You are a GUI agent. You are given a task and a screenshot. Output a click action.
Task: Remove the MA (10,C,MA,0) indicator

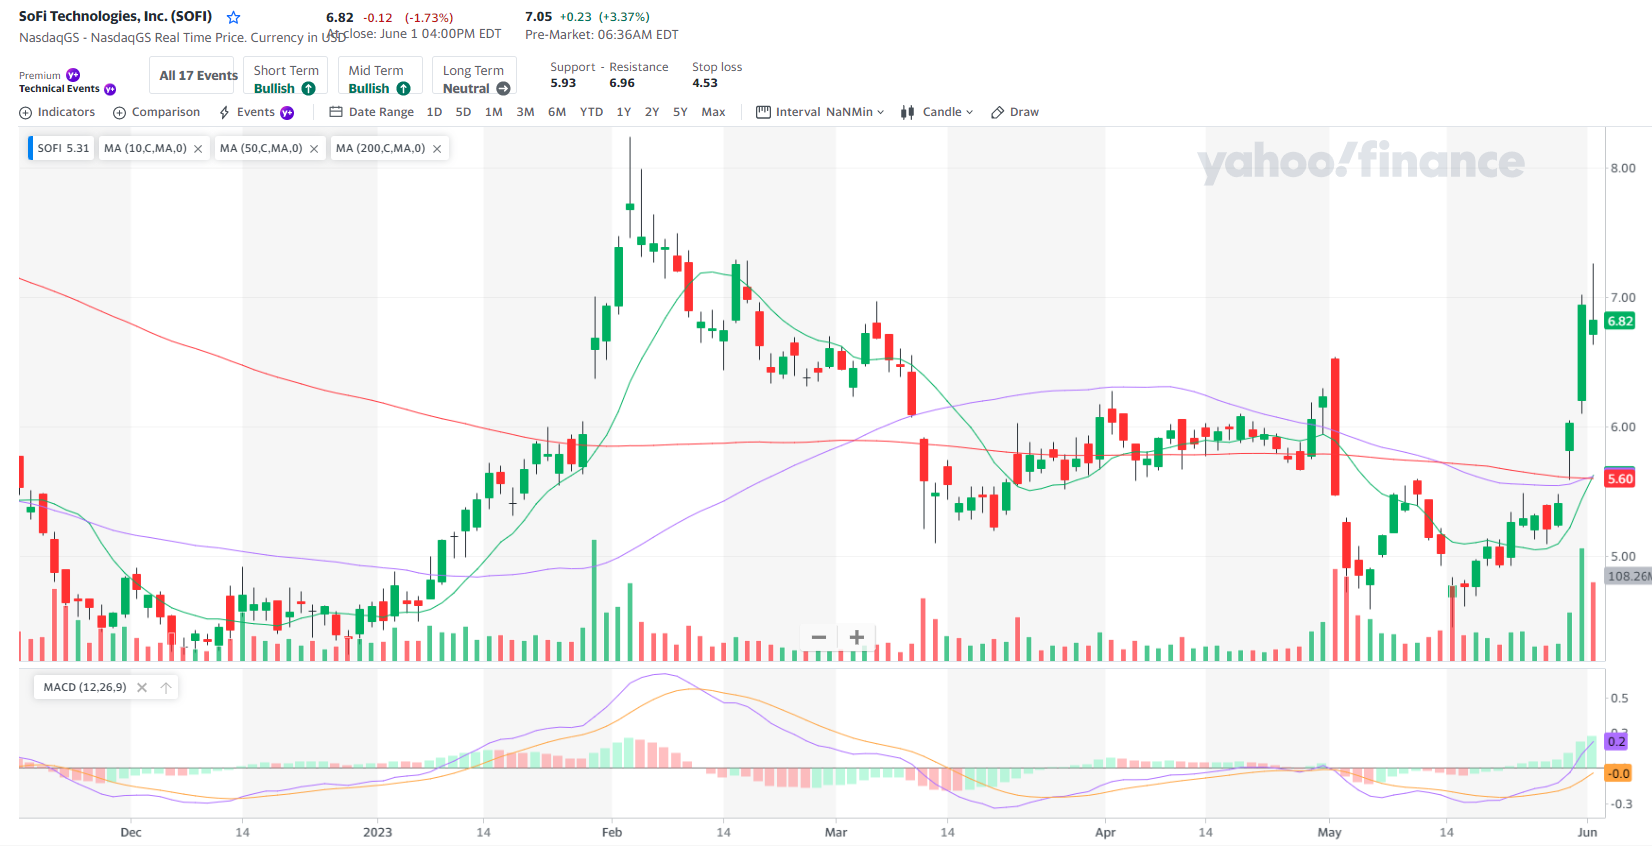click(x=198, y=149)
